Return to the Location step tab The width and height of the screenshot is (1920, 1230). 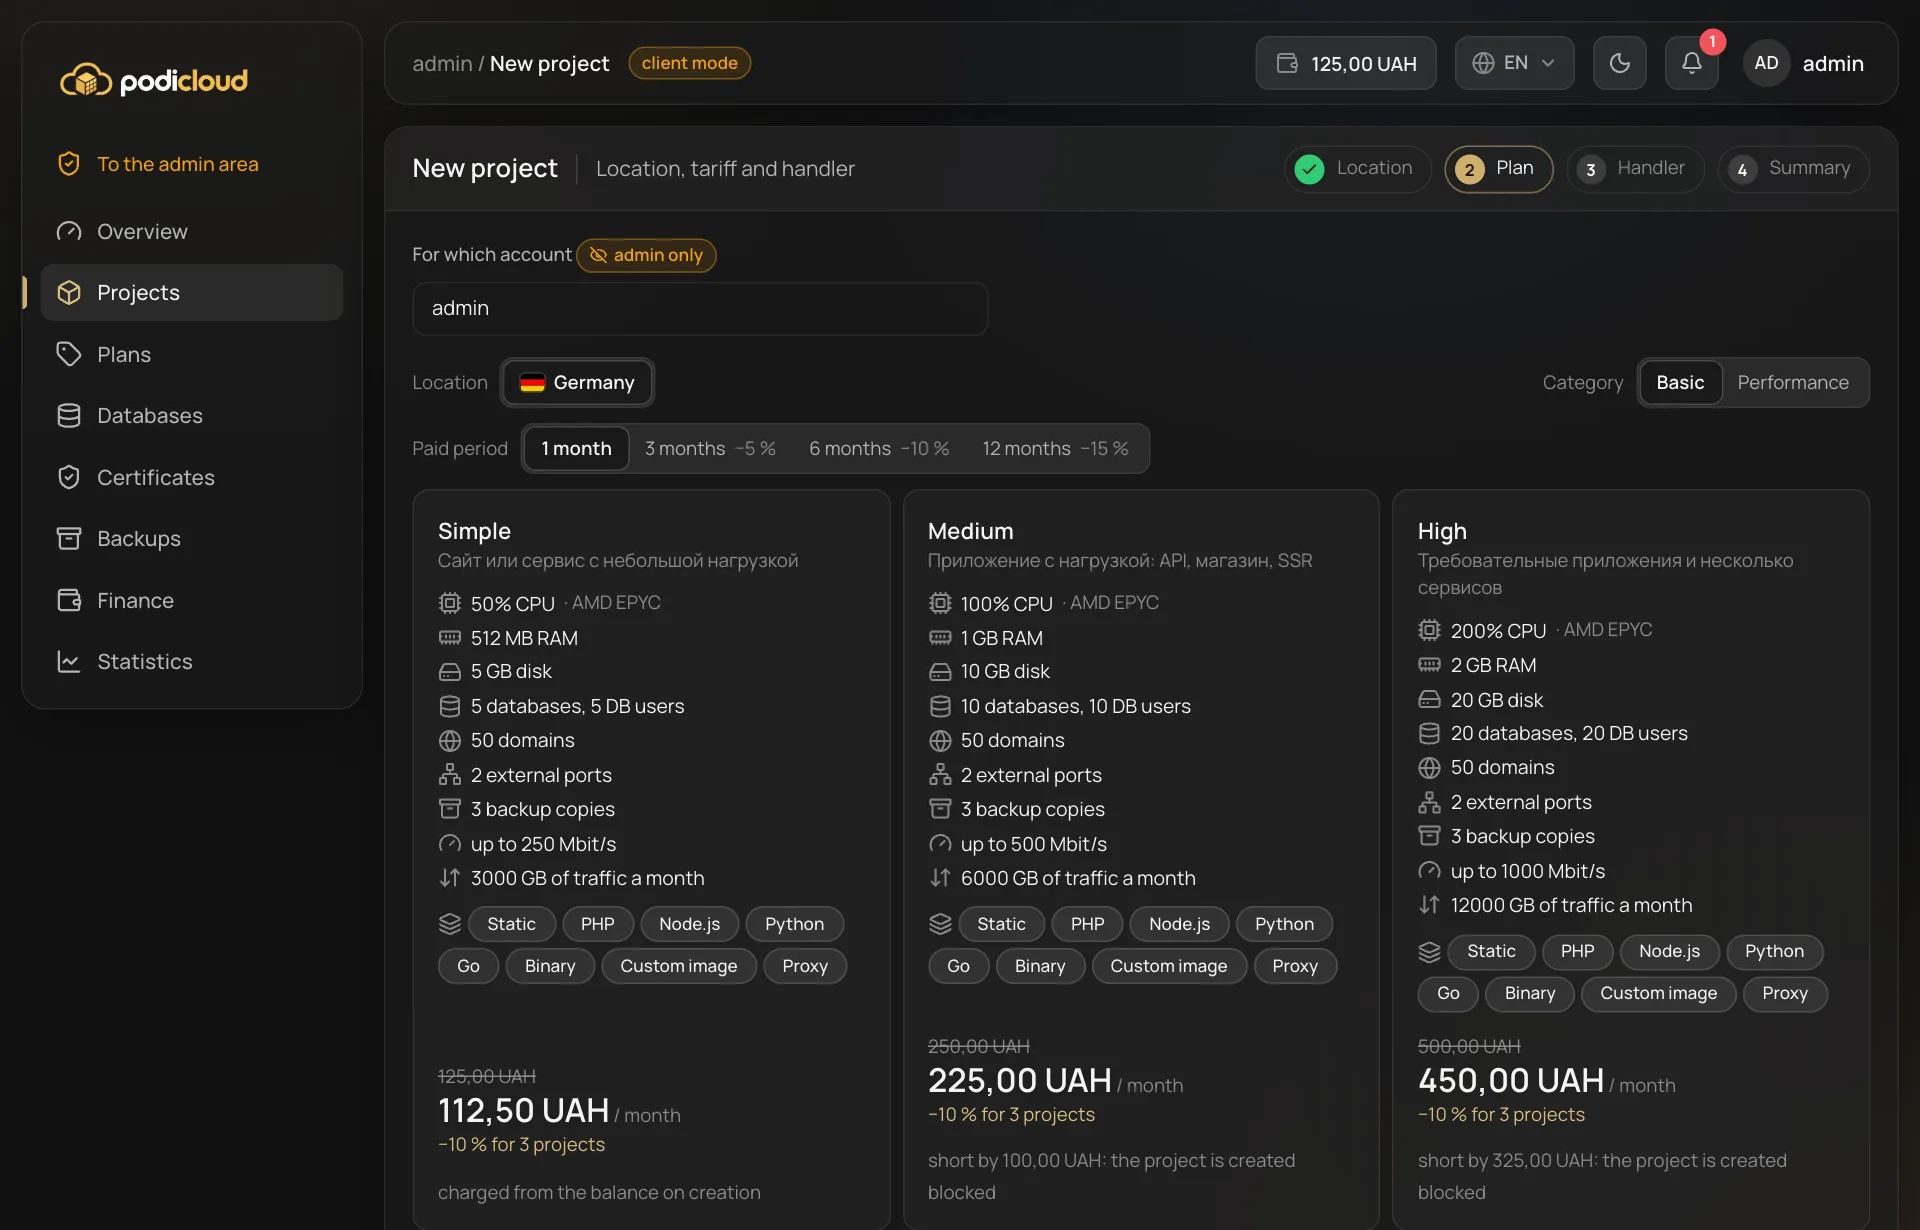click(1357, 168)
